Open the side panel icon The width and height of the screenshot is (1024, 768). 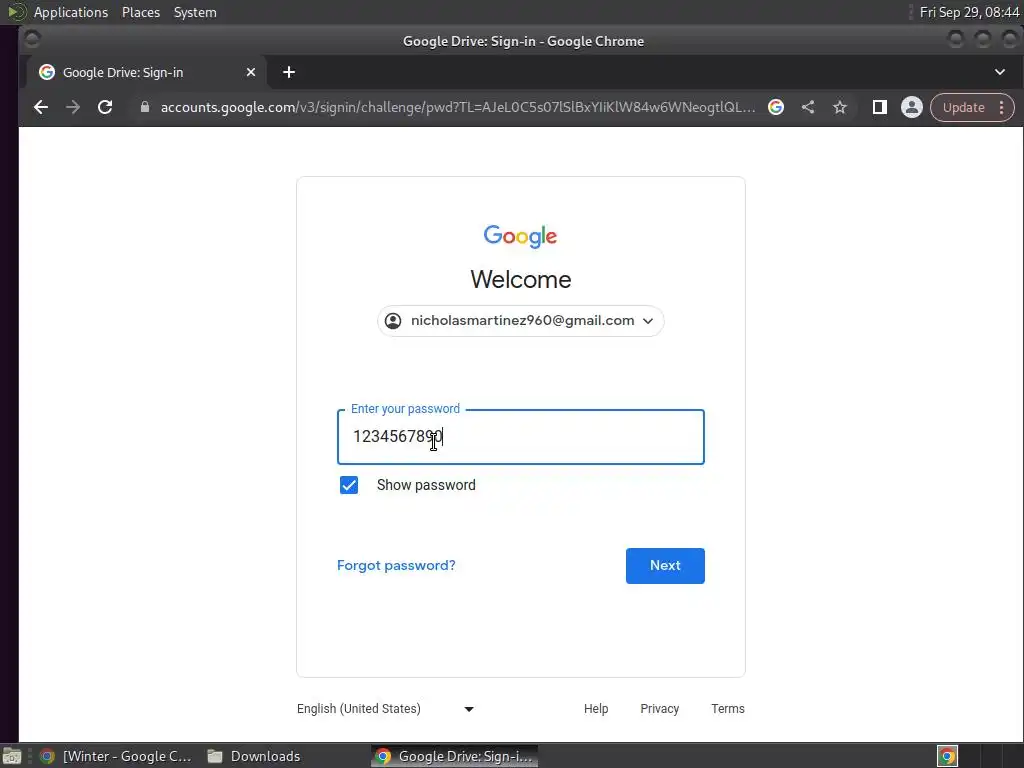pyautogui.click(x=880, y=107)
